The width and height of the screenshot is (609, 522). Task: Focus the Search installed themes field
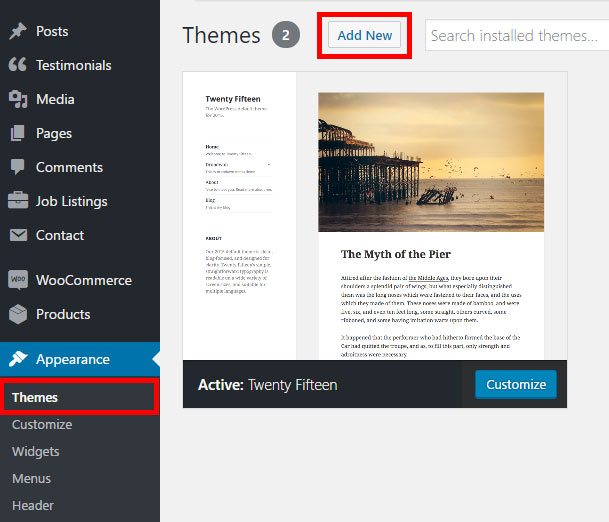click(517, 35)
